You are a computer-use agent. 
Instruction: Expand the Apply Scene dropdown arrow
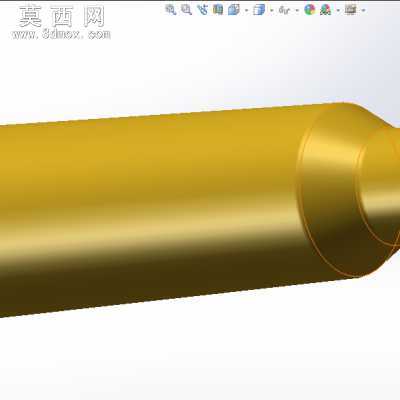coord(338,11)
